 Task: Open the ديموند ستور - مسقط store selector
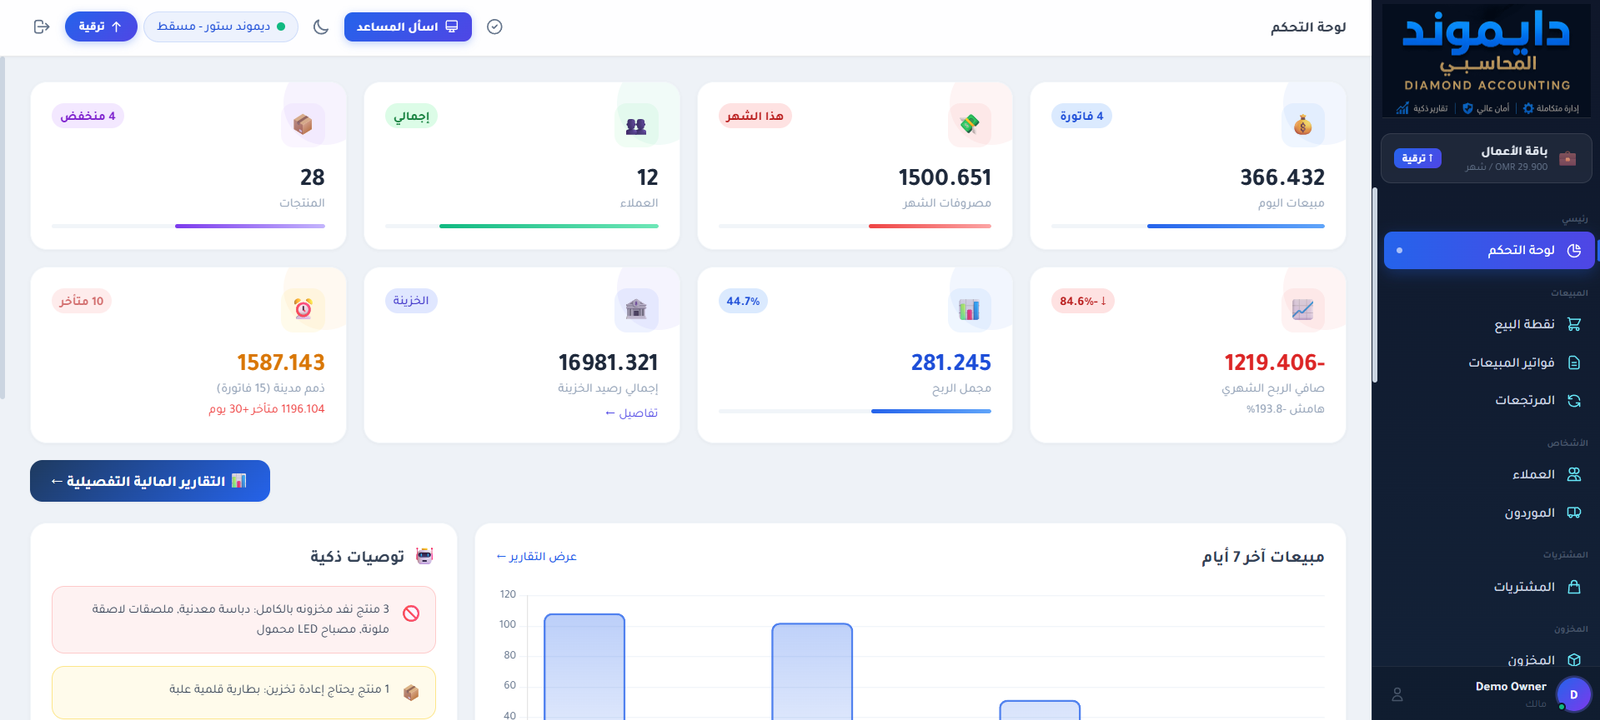221,27
